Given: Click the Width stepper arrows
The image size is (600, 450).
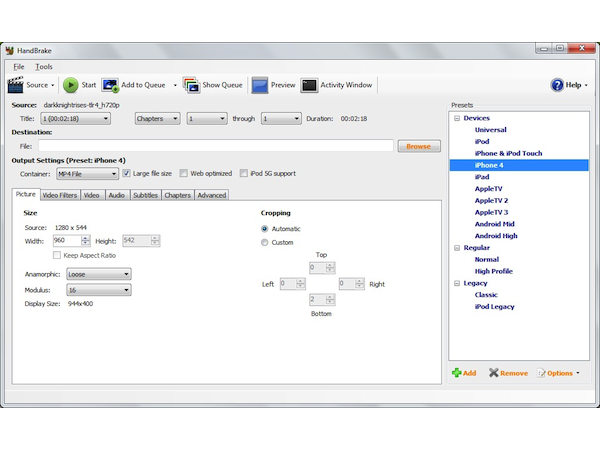Looking at the screenshot, I should (x=86, y=241).
